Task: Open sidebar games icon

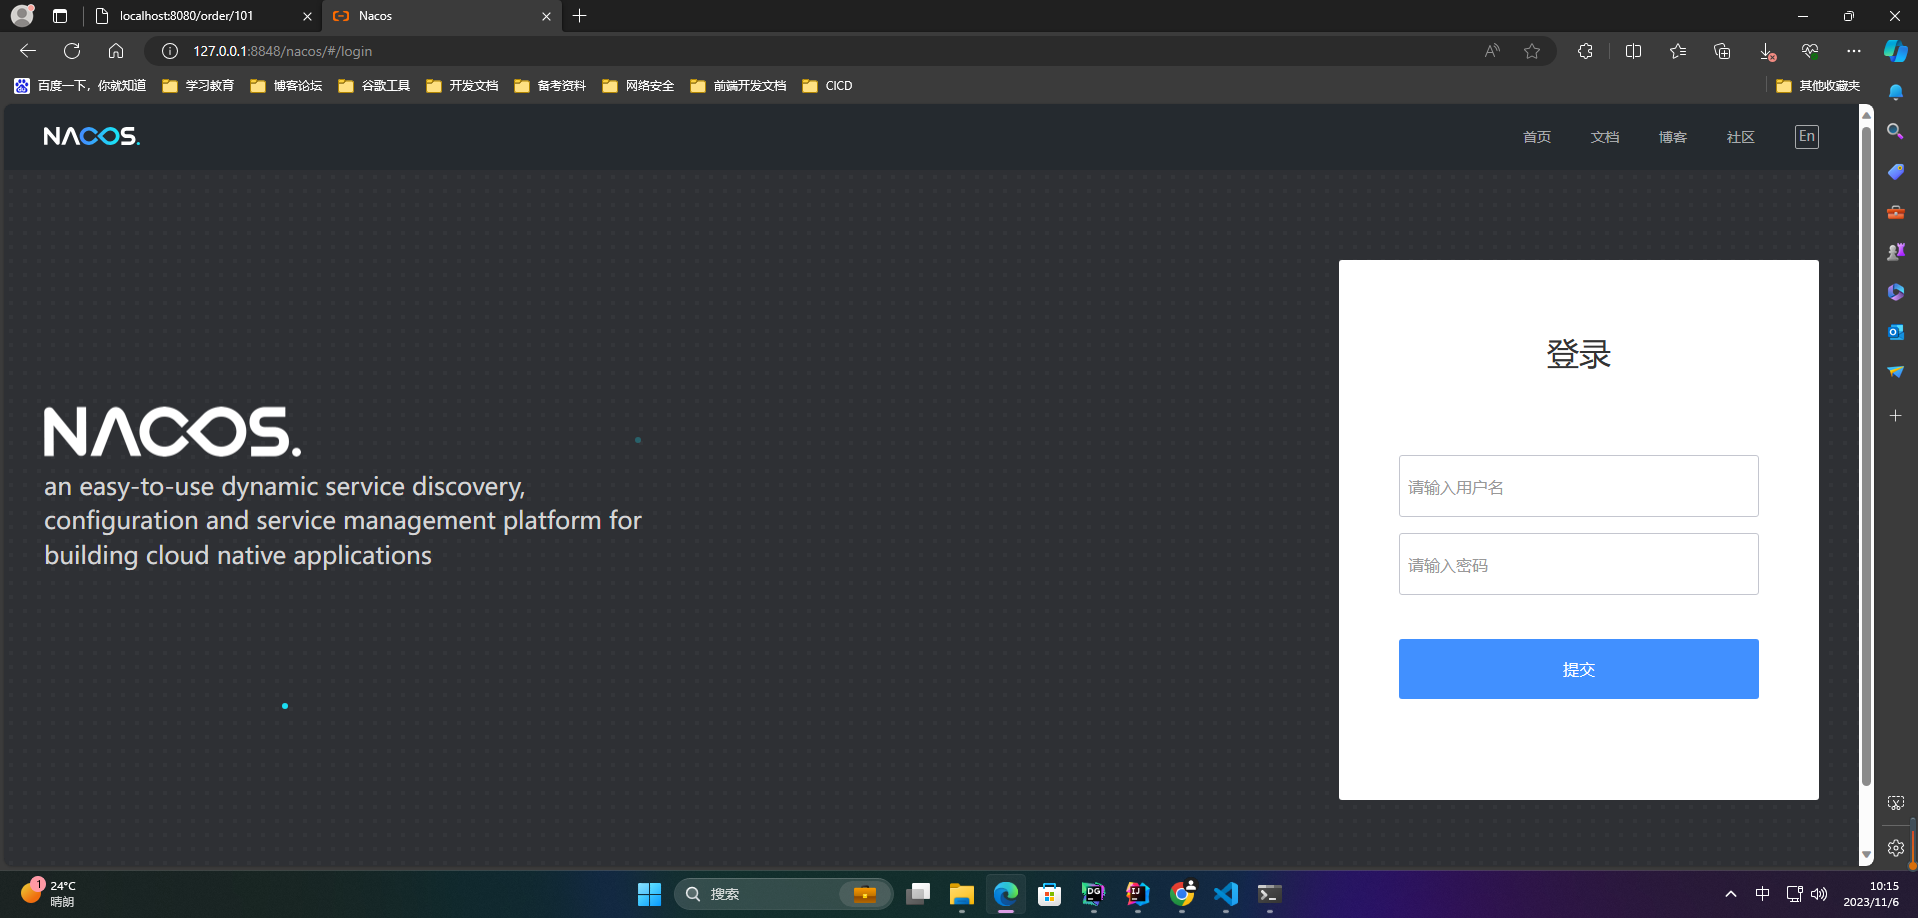Action: [1895, 252]
